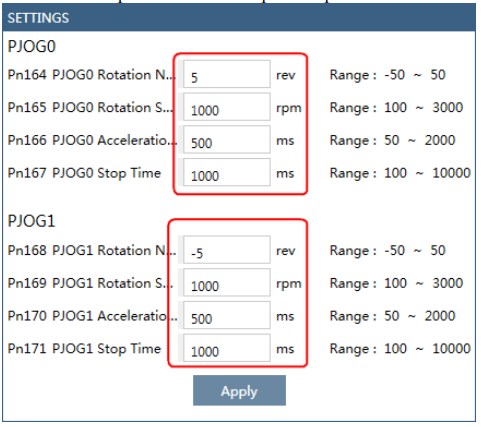
Task: Select Pn164 'Range : -50 ~ 50' text
Action: 388,75
